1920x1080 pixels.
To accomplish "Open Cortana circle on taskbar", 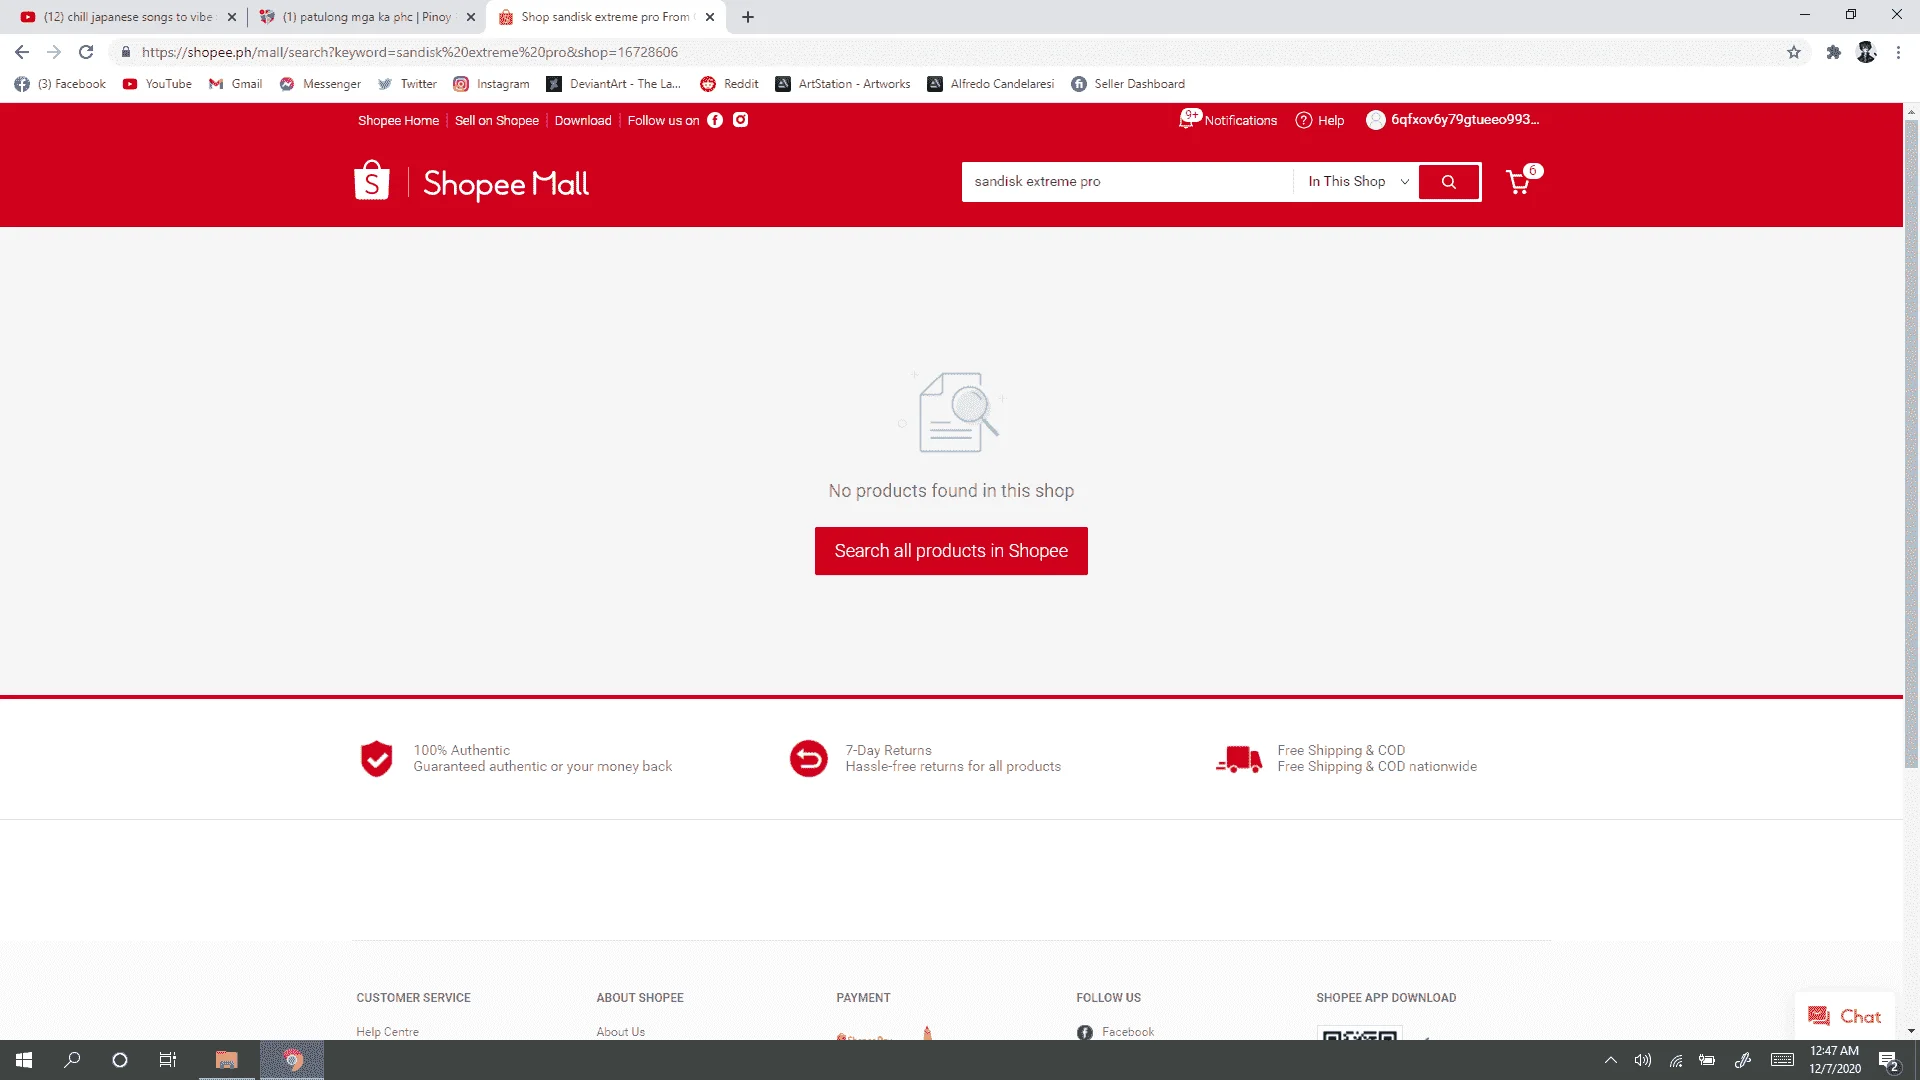I will [x=120, y=1060].
